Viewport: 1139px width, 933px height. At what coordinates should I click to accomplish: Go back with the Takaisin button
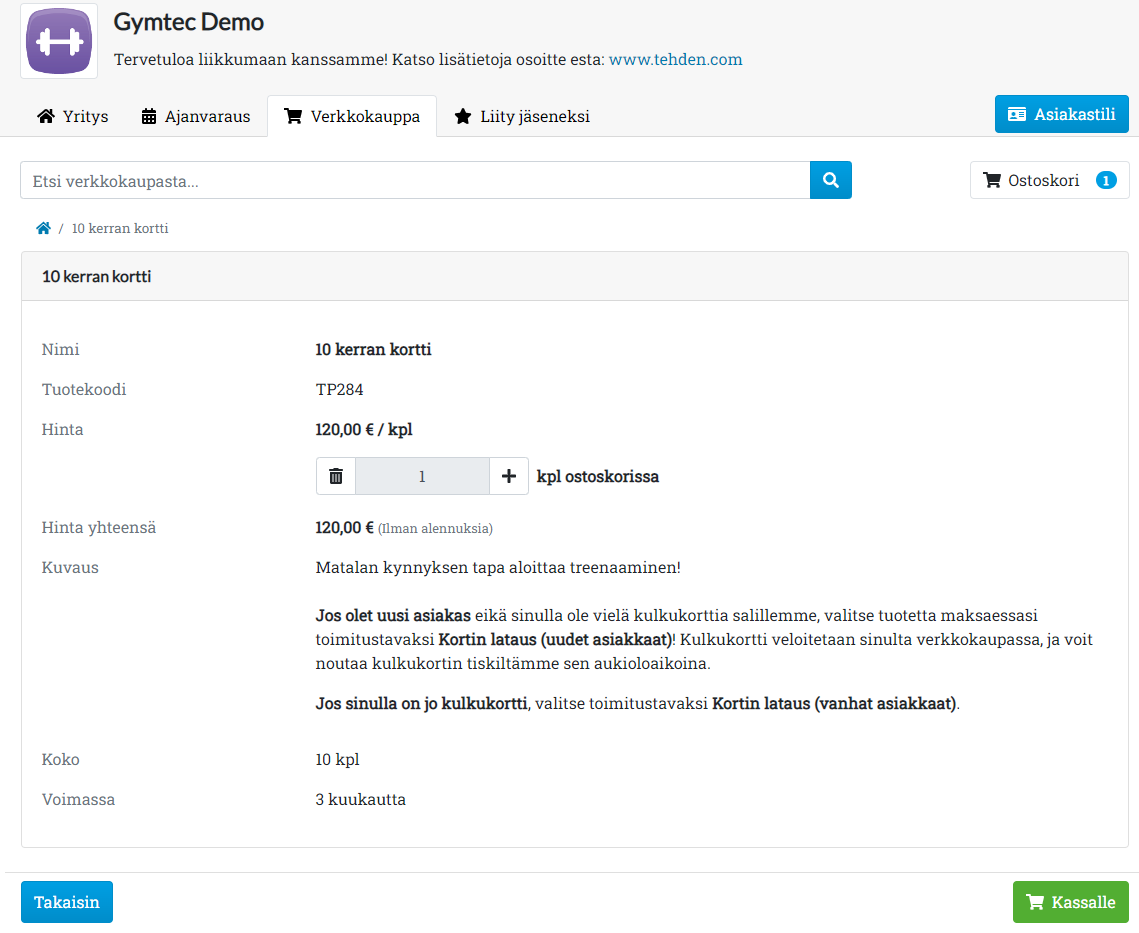click(67, 902)
